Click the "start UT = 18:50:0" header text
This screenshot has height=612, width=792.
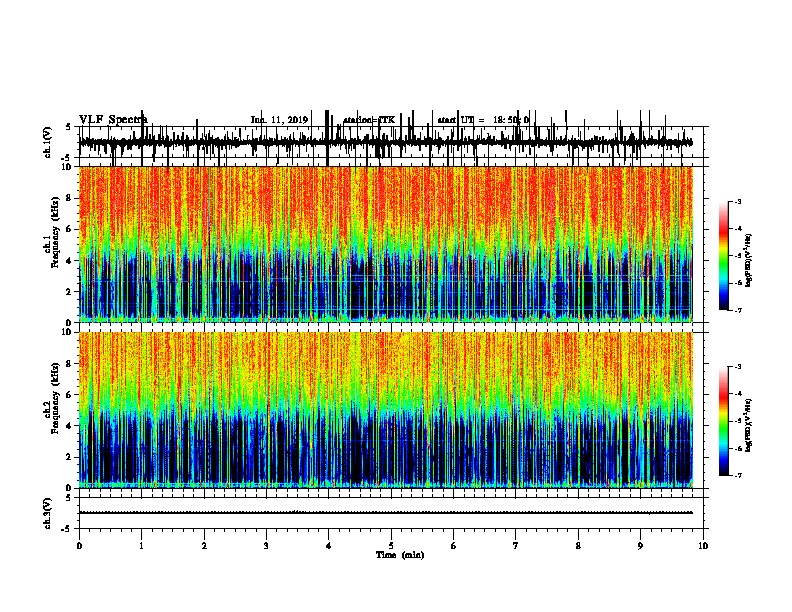(x=483, y=120)
